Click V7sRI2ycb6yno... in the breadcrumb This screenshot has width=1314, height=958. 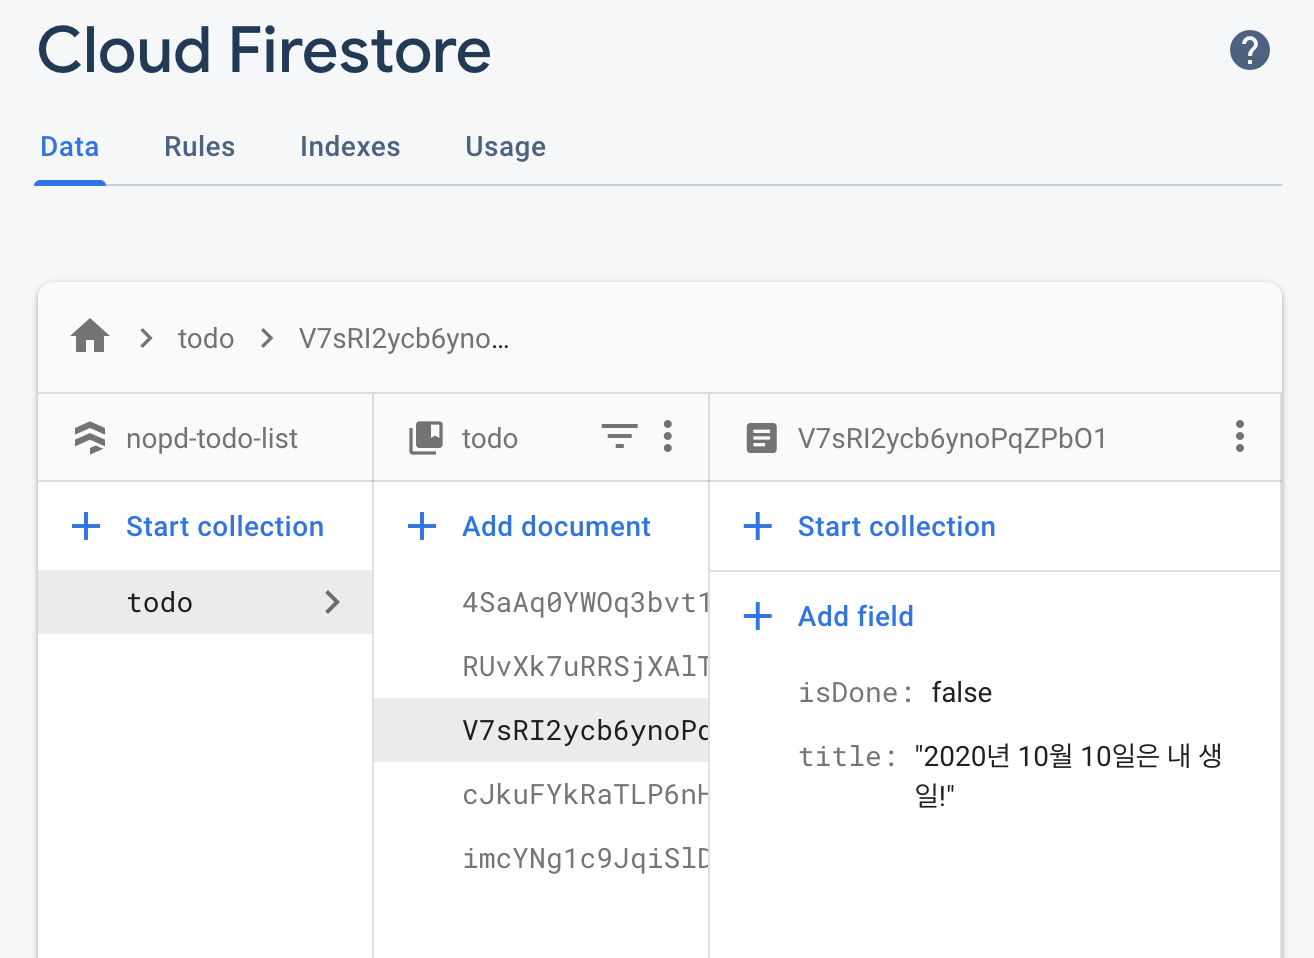click(x=404, y=339)
